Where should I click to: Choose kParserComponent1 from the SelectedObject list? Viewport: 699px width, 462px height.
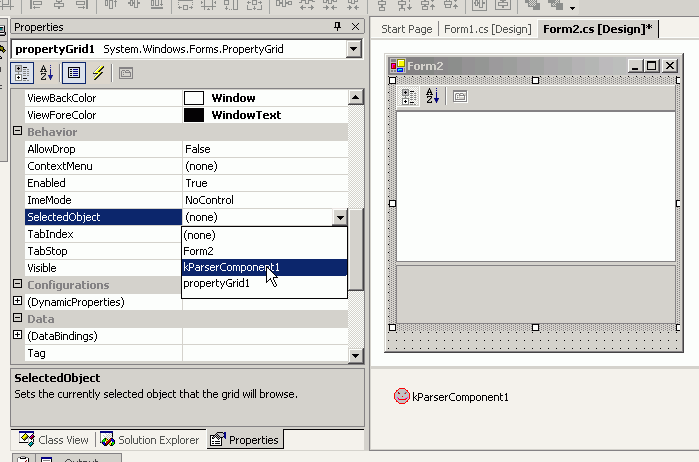[x=232, y=267]
